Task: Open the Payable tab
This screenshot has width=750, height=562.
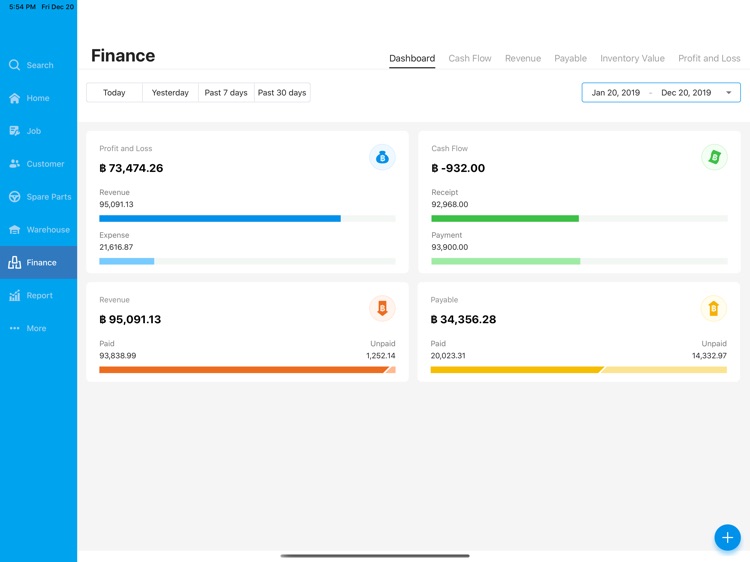Action: pos(570,58)
